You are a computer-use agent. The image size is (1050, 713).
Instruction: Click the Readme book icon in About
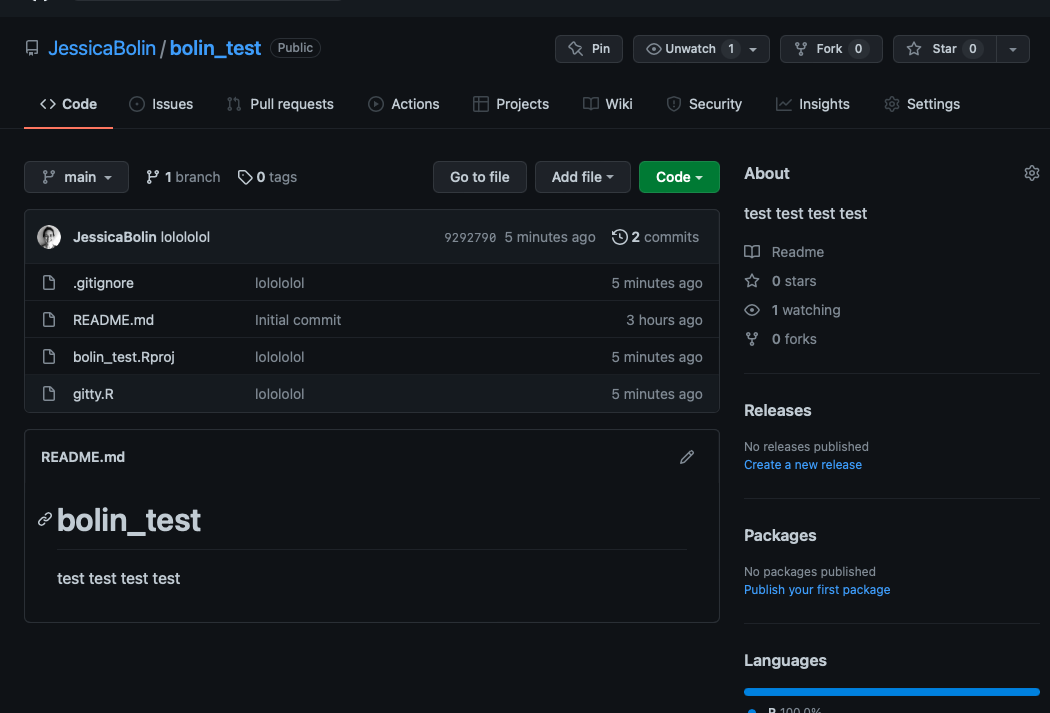753,252
